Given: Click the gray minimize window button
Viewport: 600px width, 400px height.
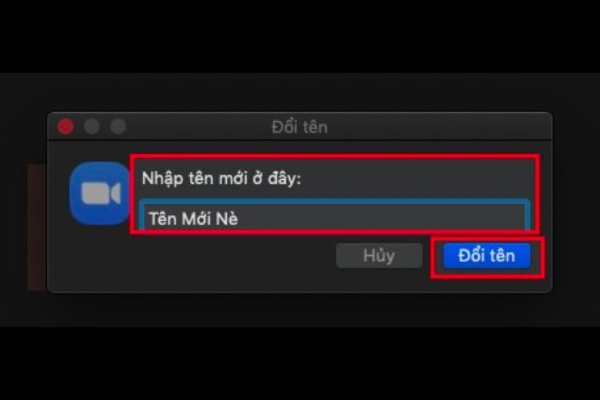Looking at the screenshot, I should (x=92, y=127).
